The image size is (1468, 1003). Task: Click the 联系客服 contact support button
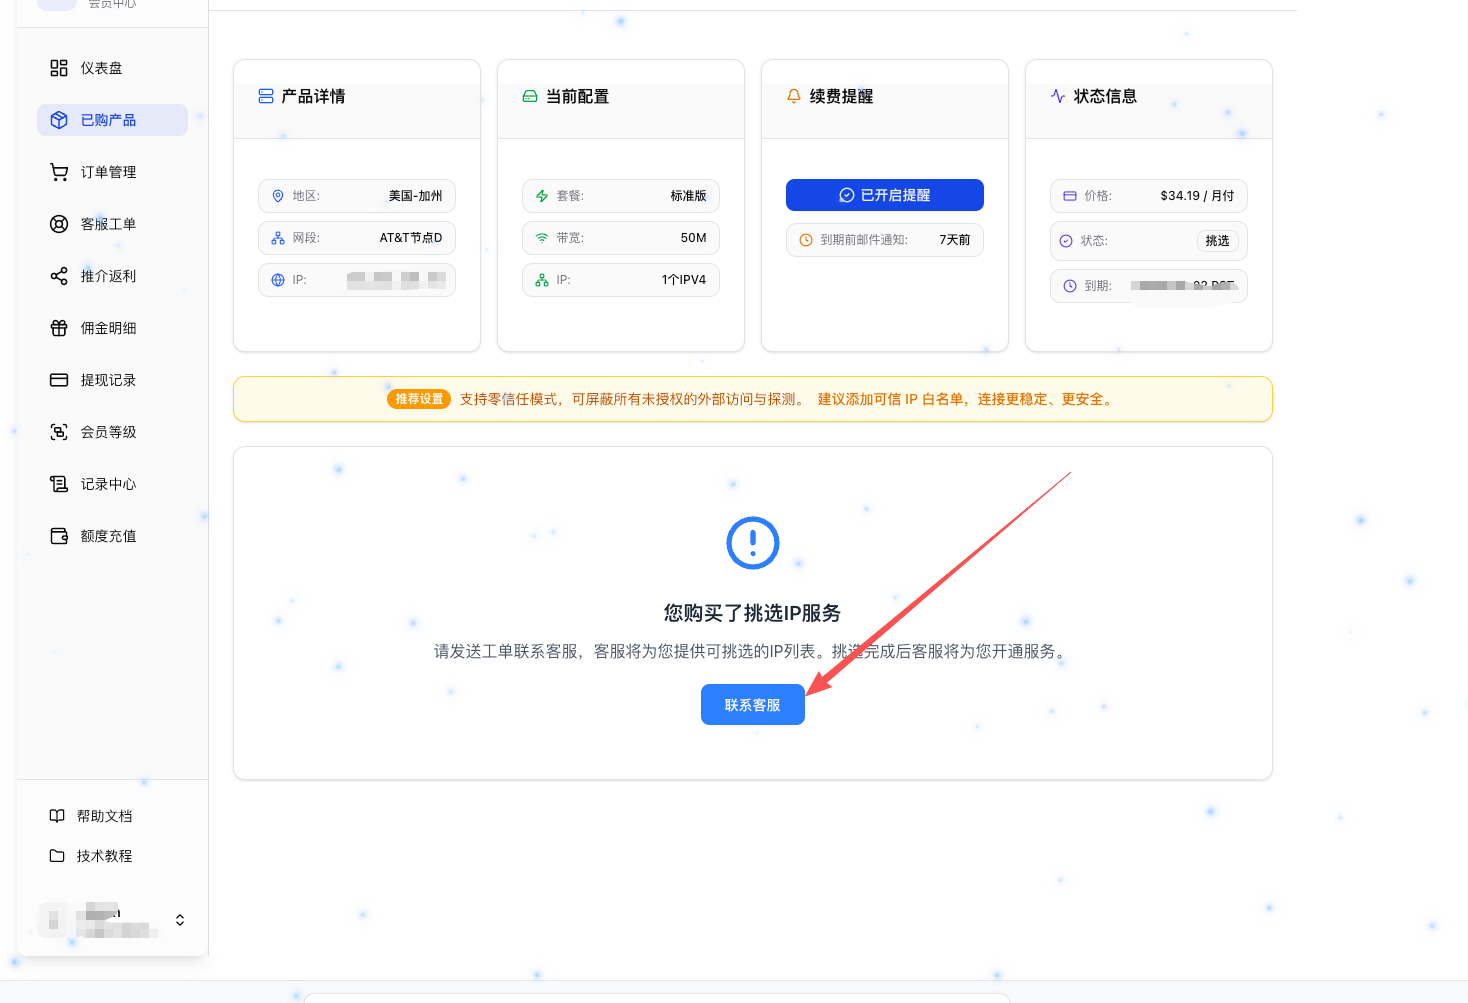(x=753, y=705)
